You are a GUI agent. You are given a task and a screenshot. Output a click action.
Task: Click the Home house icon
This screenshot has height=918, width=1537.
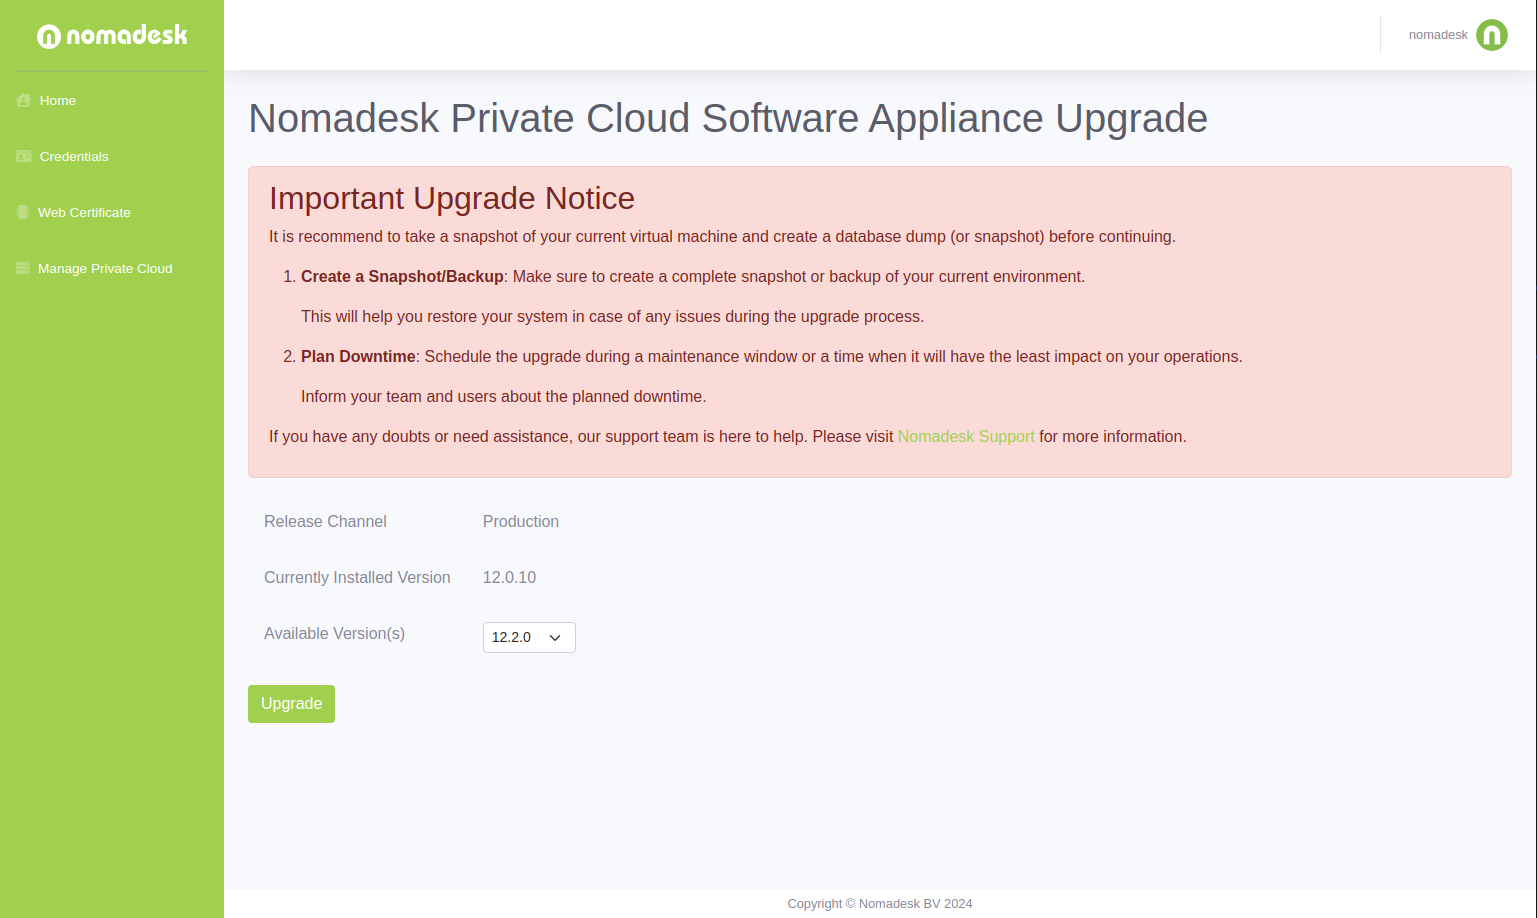pos(24,100)
